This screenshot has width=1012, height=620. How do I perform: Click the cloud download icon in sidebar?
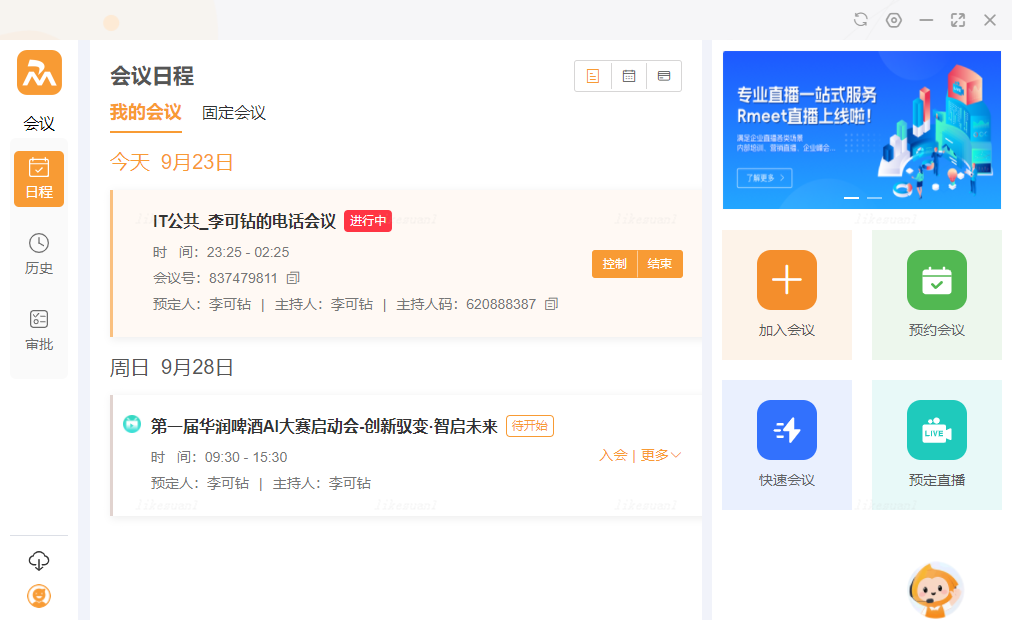[x=39, y=560]
